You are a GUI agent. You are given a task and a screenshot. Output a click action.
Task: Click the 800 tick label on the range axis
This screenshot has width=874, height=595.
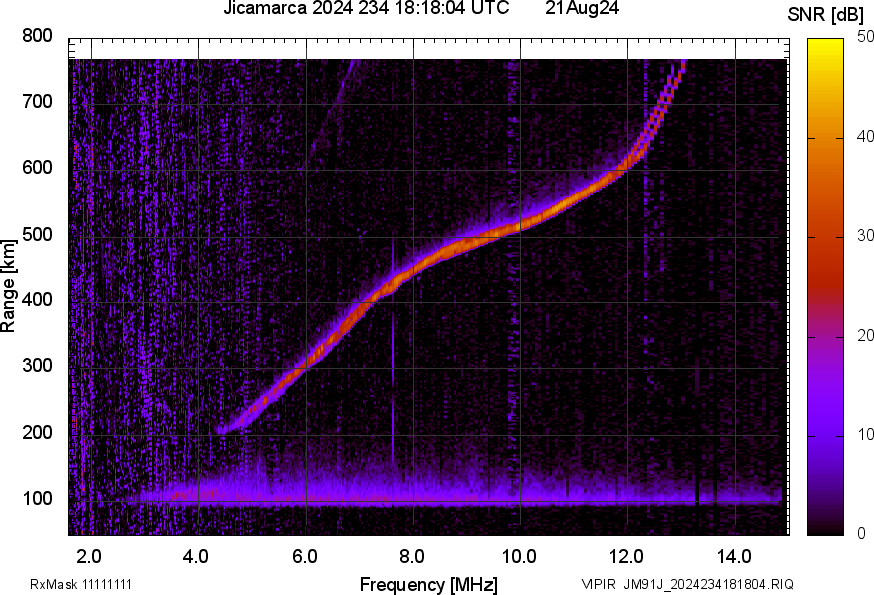pyautogui.click(x=37, y=36)
